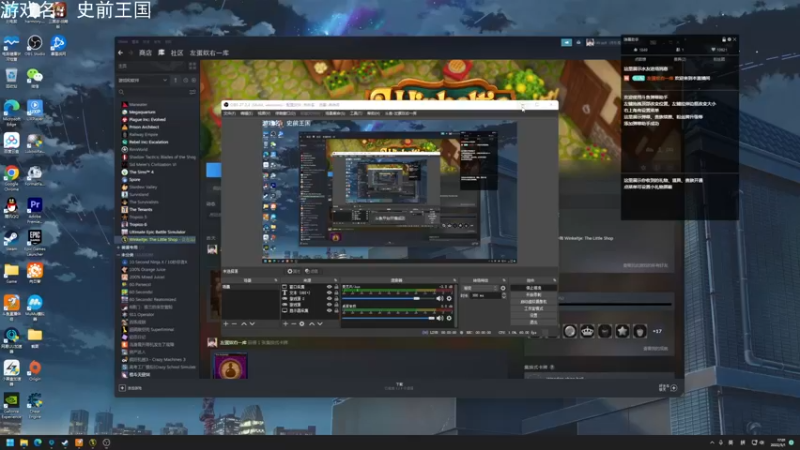This screenshot has width=800, height=450.
Task: Open Steam library 游戏和软件 filter dropdown
Action: (x=143, y=80)
